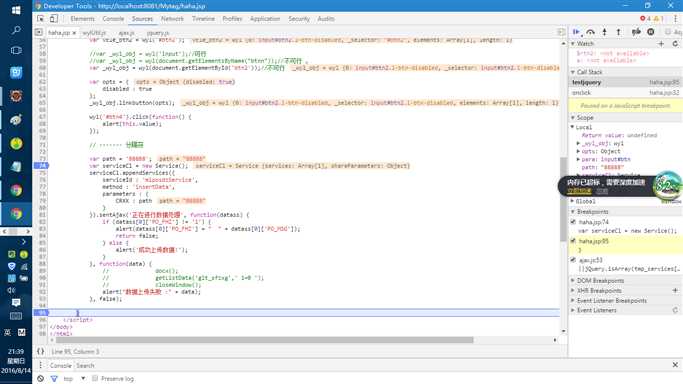The width and height of the screenshot is (683, 384).
Task: Pretty print the source with braces icon
Action: coord(41,351)
